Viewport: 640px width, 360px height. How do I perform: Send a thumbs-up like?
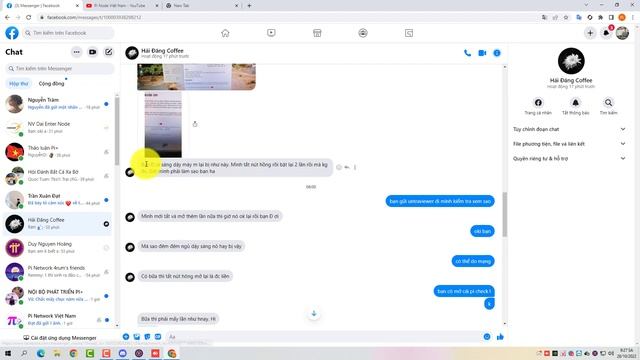pos(500,337)
